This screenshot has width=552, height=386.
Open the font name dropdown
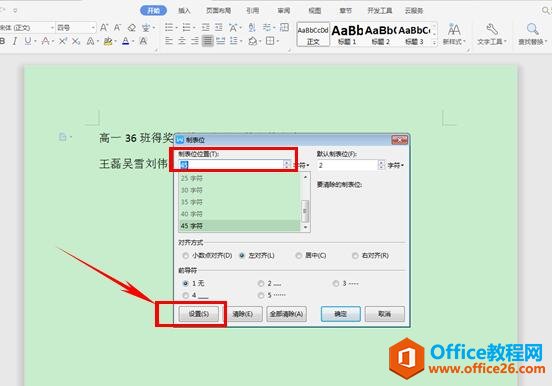pos(52,27)
